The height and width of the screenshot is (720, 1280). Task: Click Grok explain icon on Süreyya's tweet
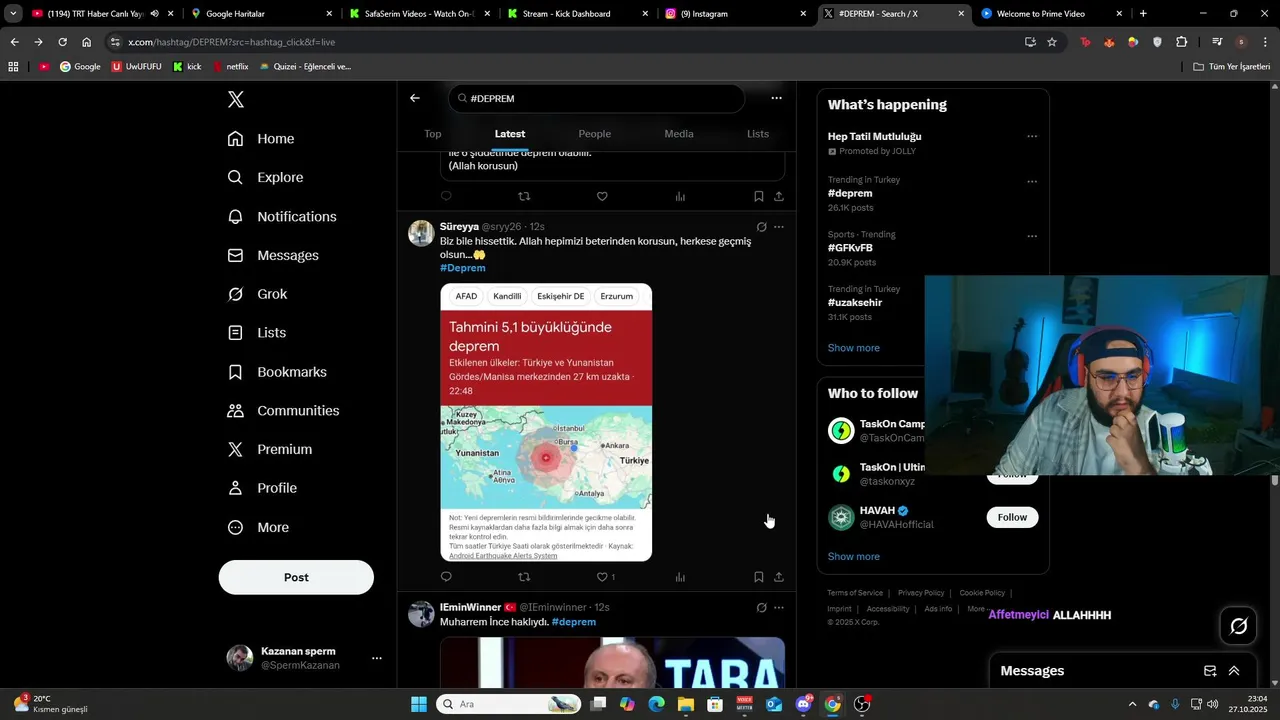coord(761,227)
